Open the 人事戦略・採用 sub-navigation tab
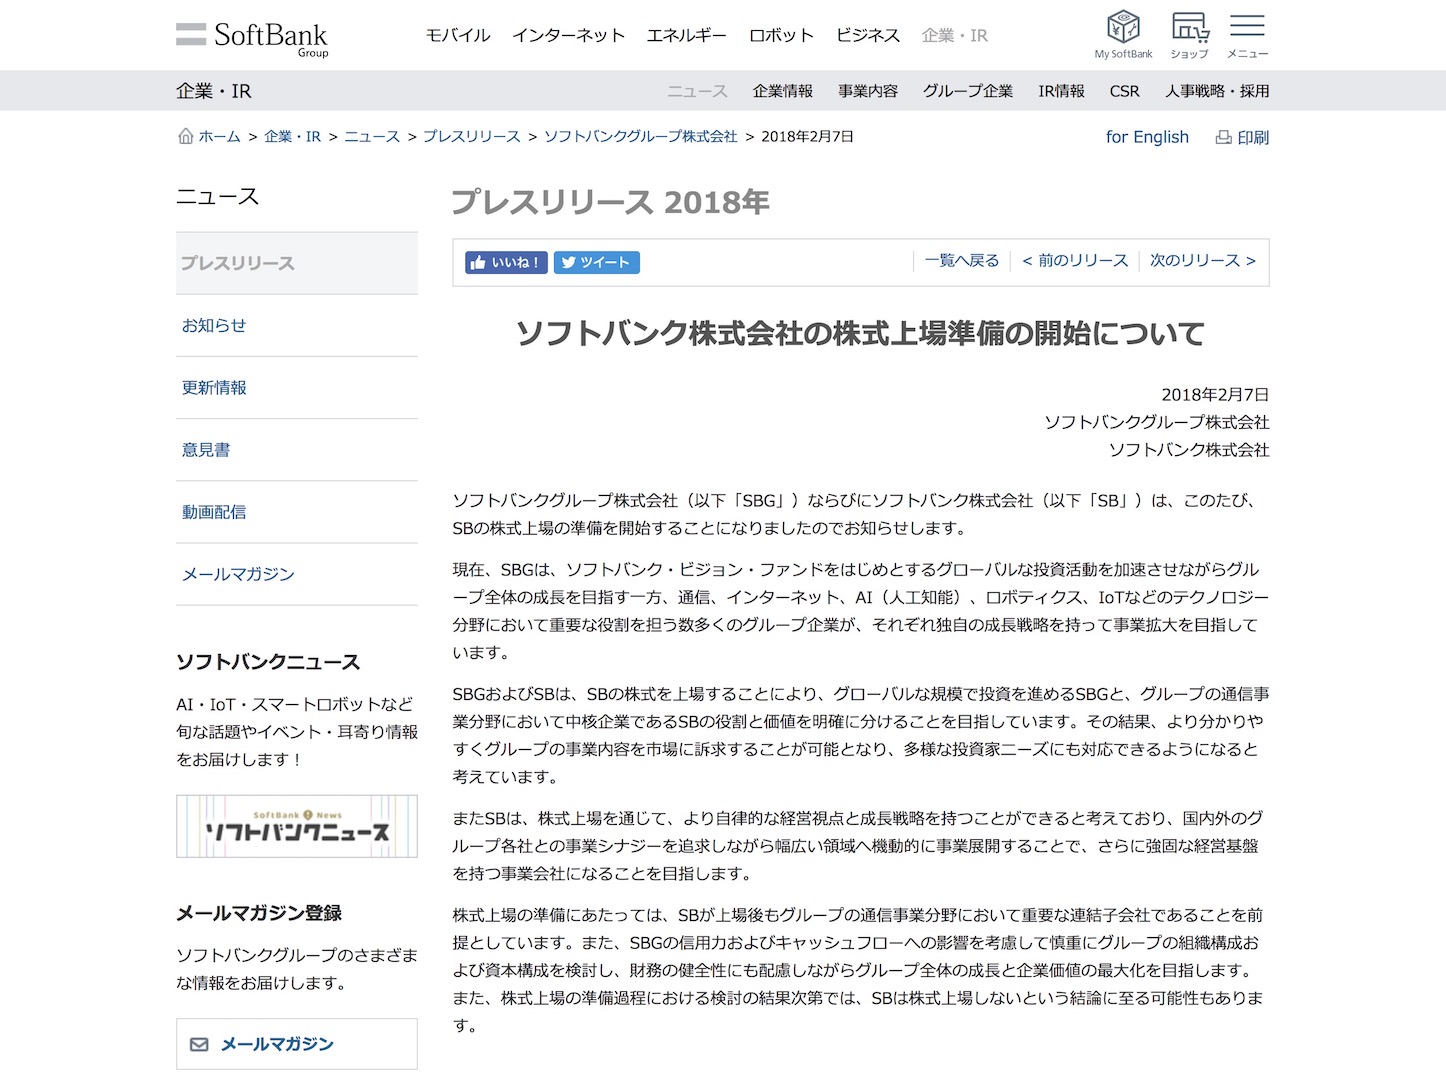 tap(1217, 91)
